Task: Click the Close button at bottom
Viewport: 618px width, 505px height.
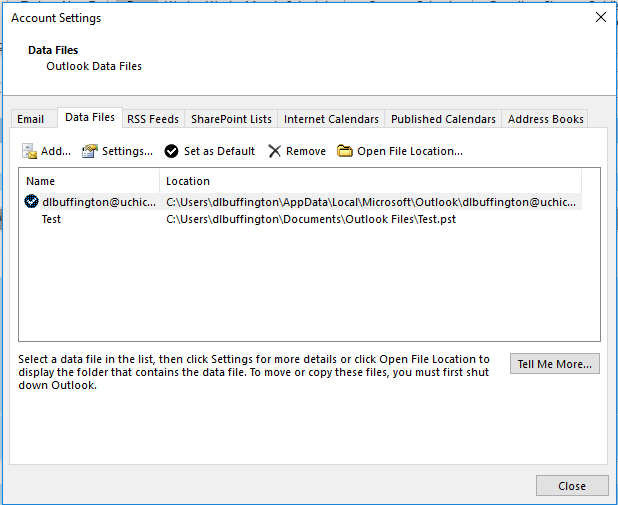Action: pyautogui.click(x=572, y=486)
